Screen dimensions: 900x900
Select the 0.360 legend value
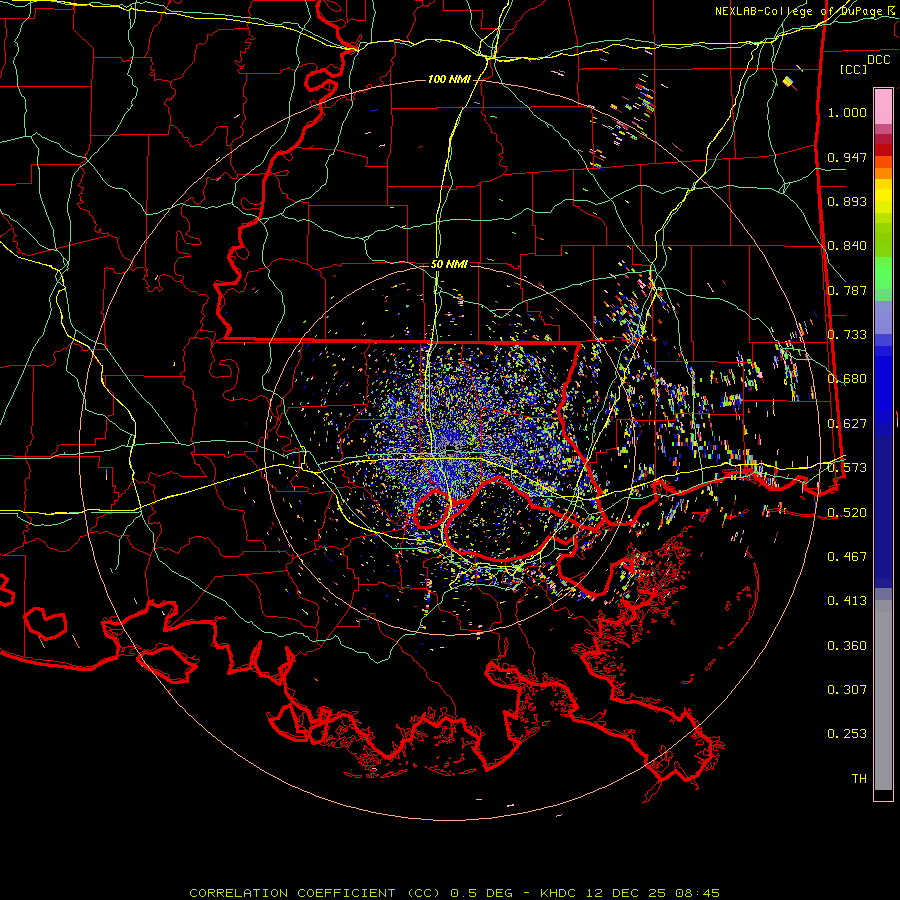click(x=847, y=646)
